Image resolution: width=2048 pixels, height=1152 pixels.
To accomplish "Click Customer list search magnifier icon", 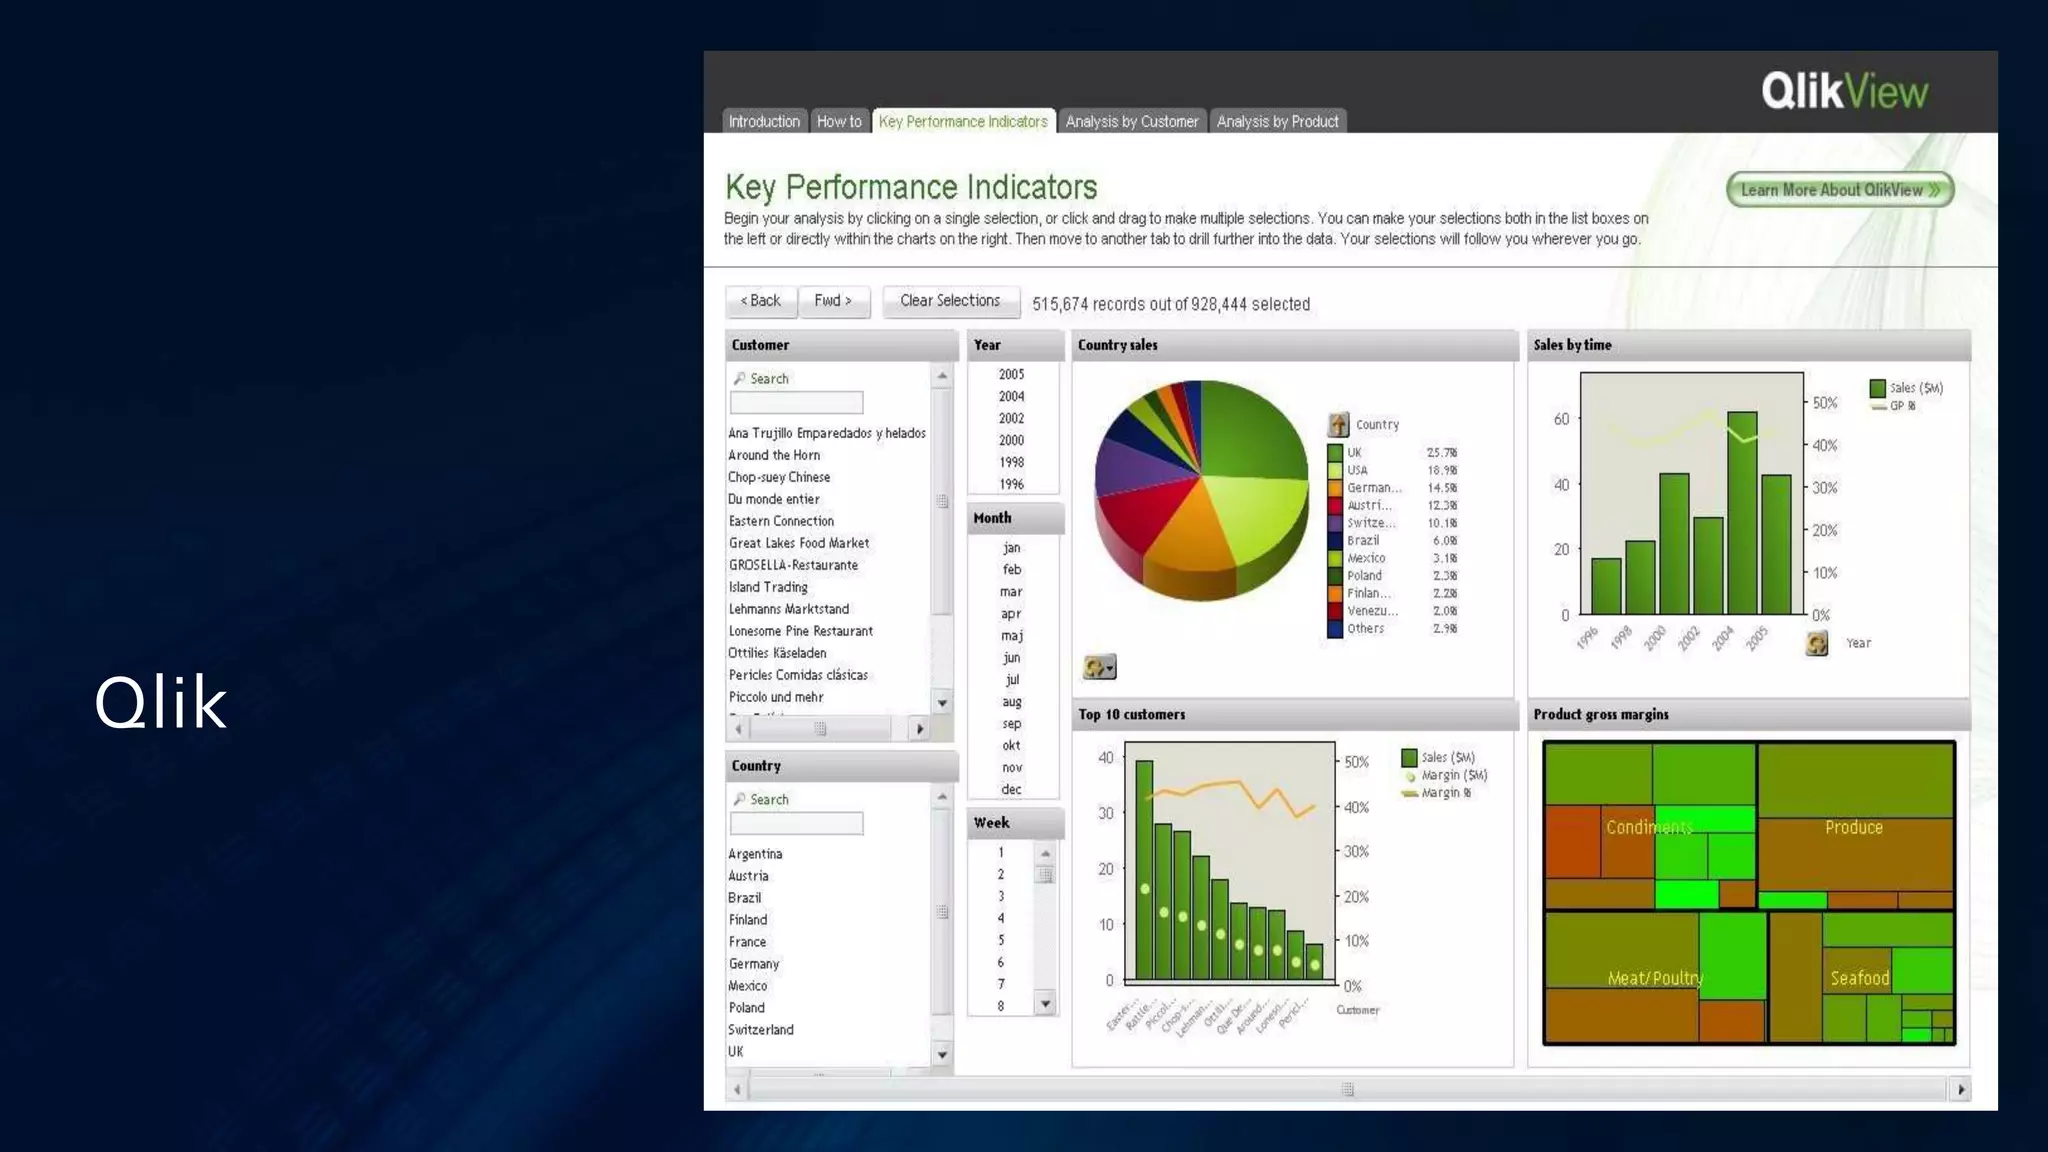I will (739, 379).
